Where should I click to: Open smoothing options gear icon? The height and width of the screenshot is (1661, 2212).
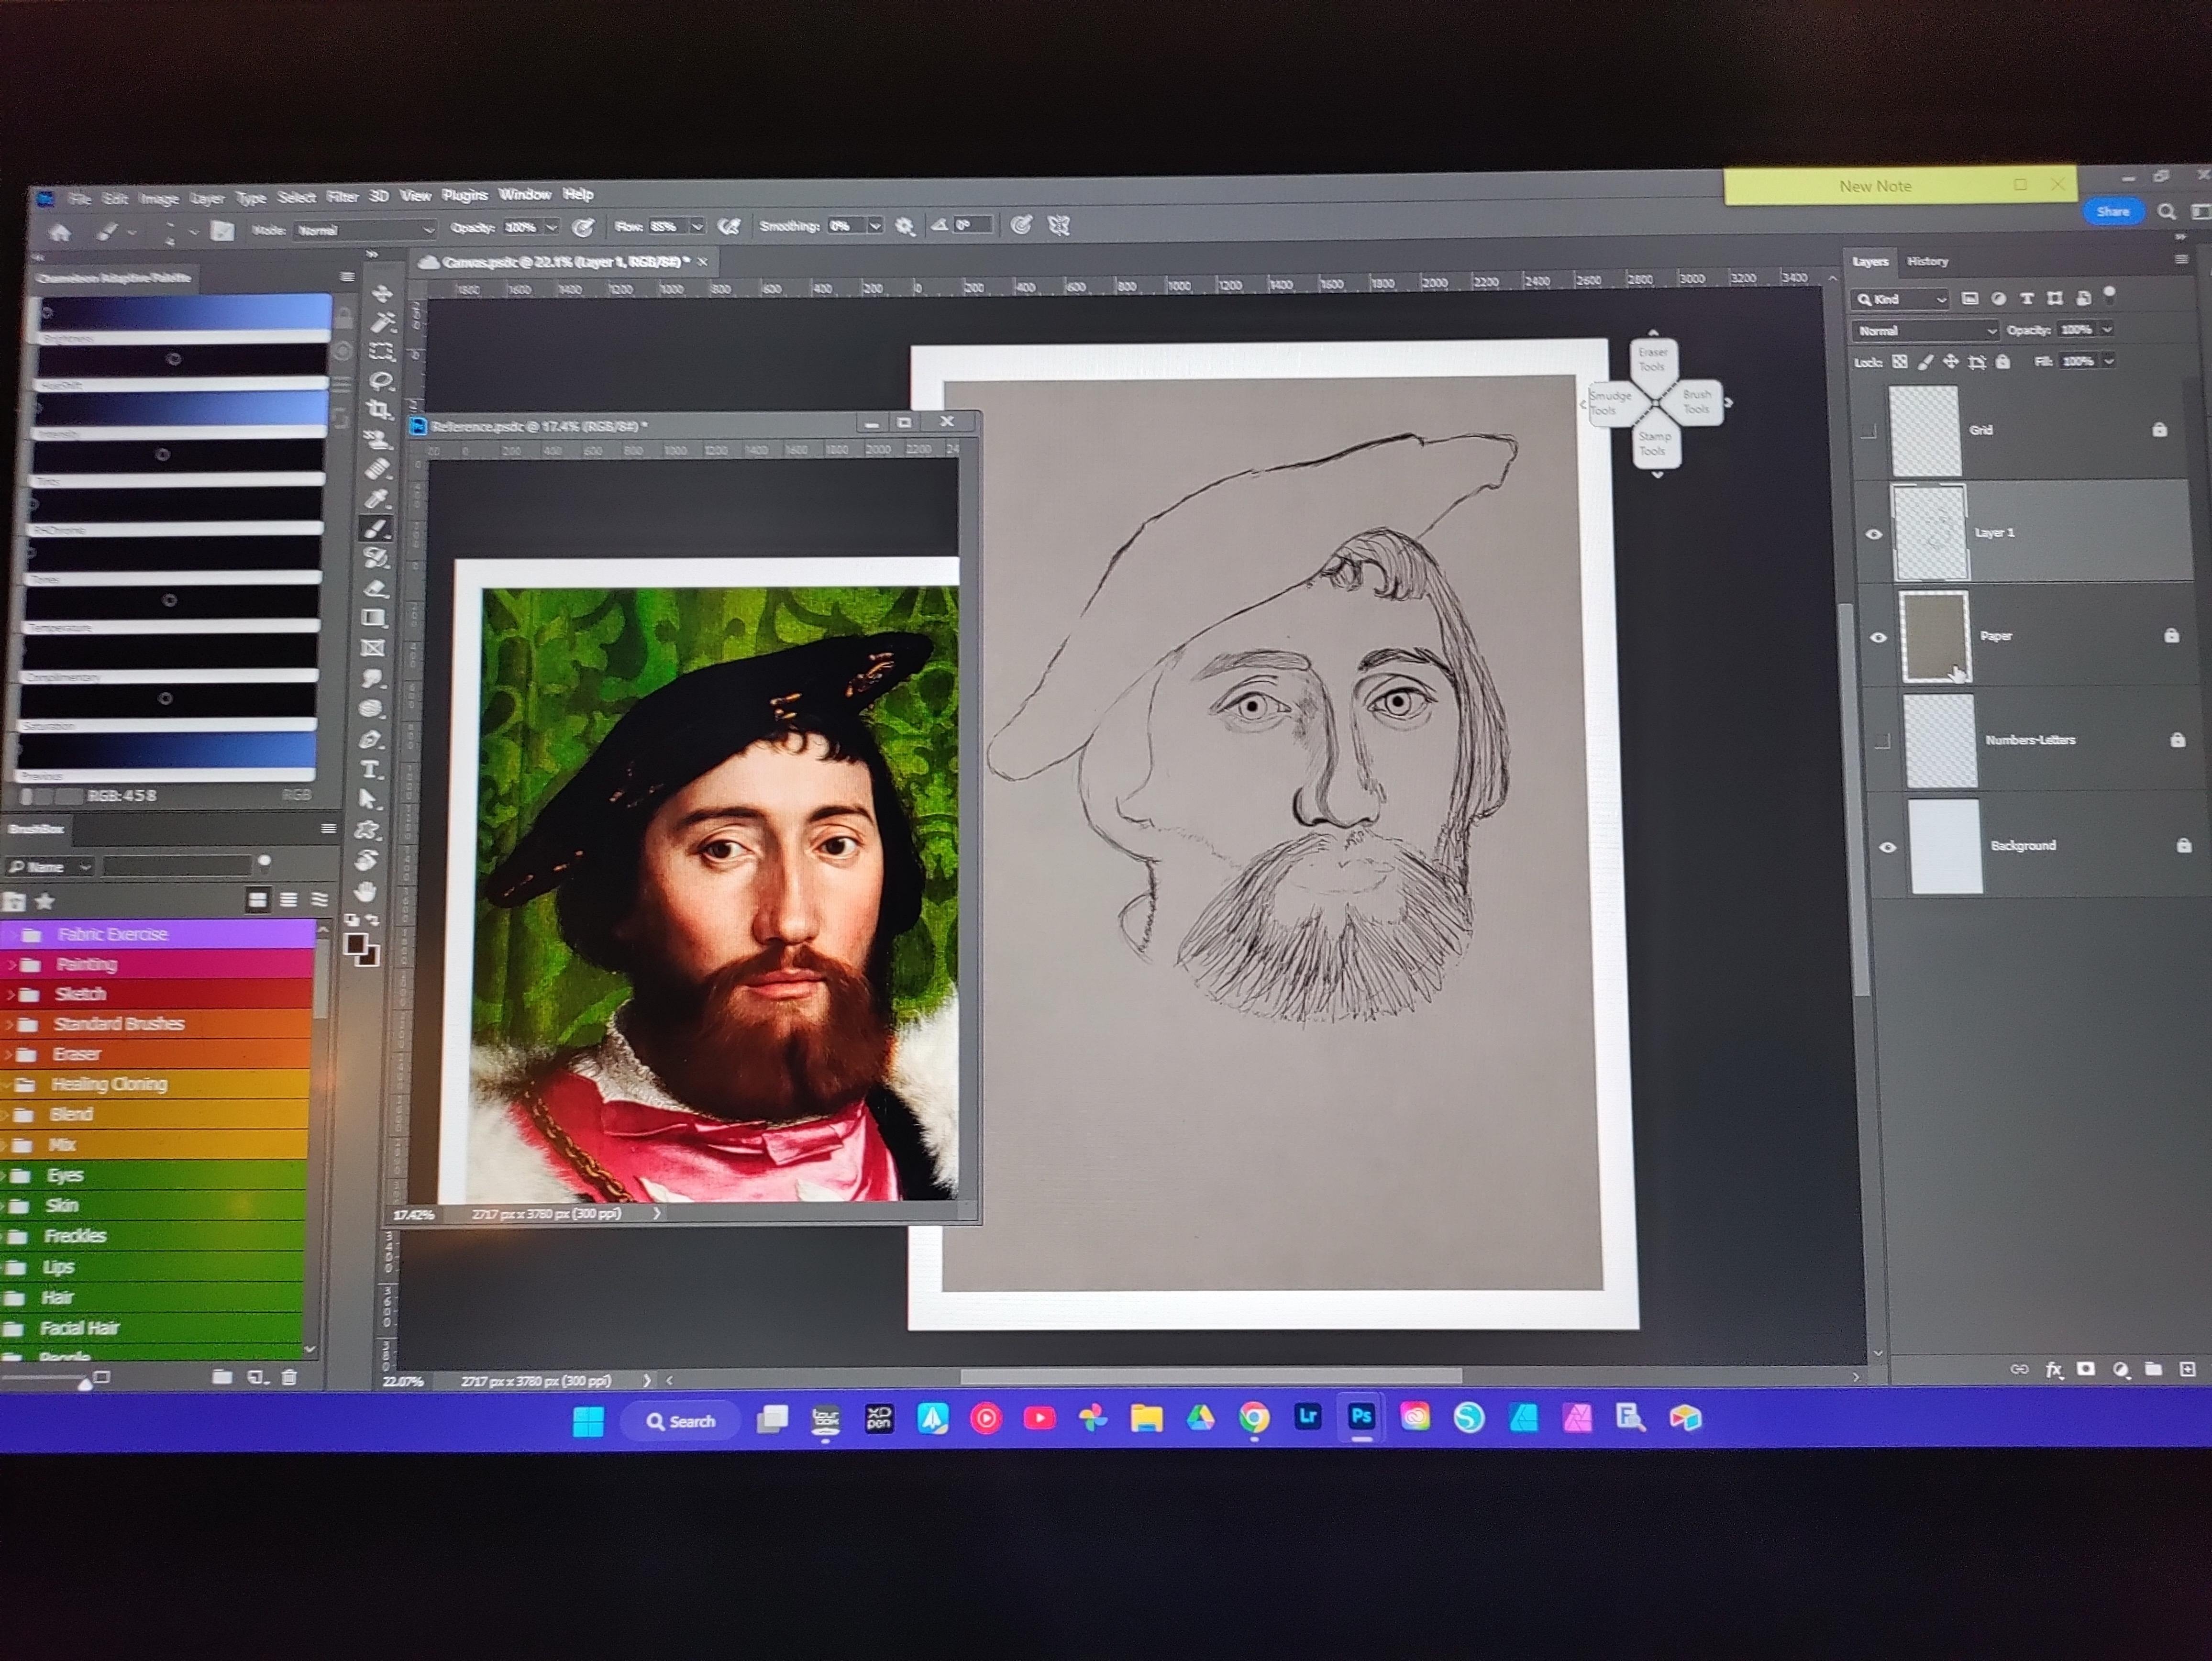pos(905,227)
